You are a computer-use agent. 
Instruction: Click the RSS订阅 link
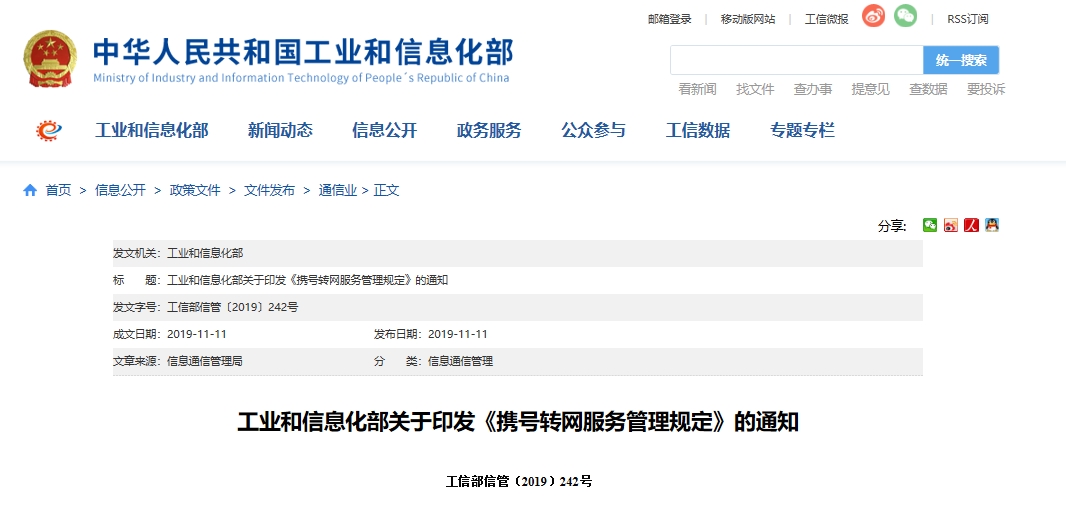pyautogui.click(x=967, y=19)
